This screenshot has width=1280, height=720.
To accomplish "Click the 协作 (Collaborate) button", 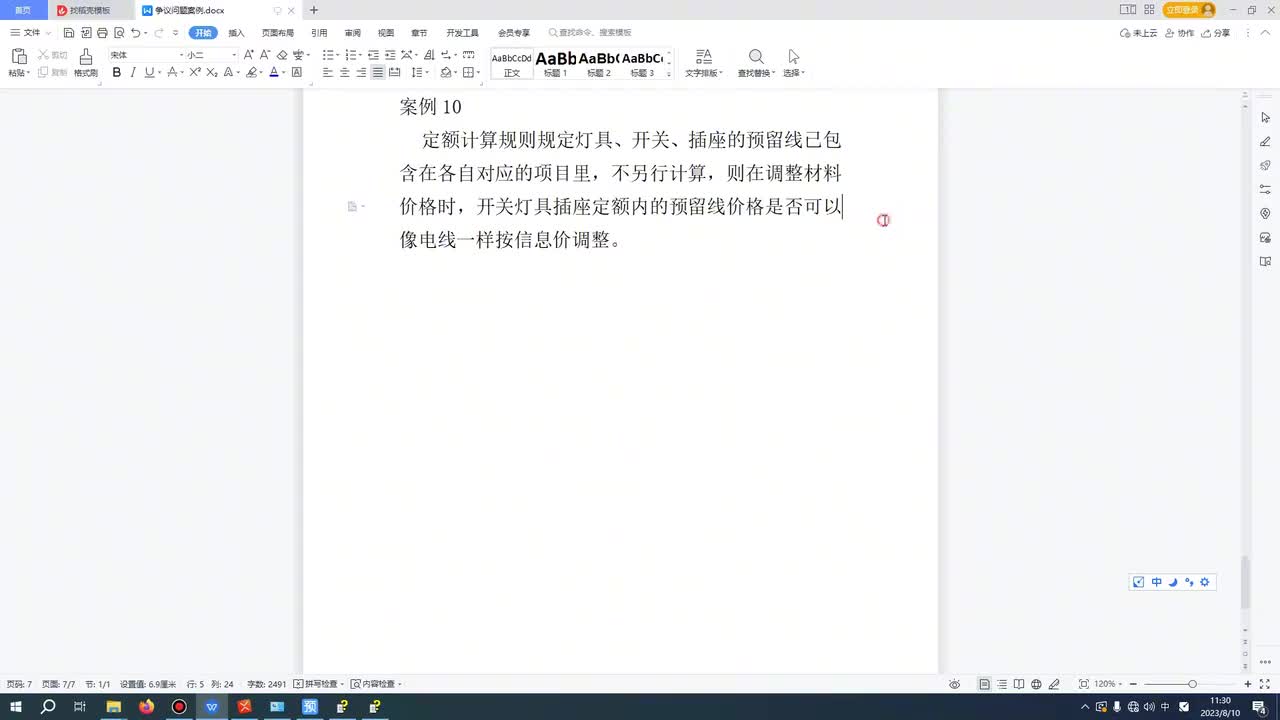I will (x=1180, y=33).
